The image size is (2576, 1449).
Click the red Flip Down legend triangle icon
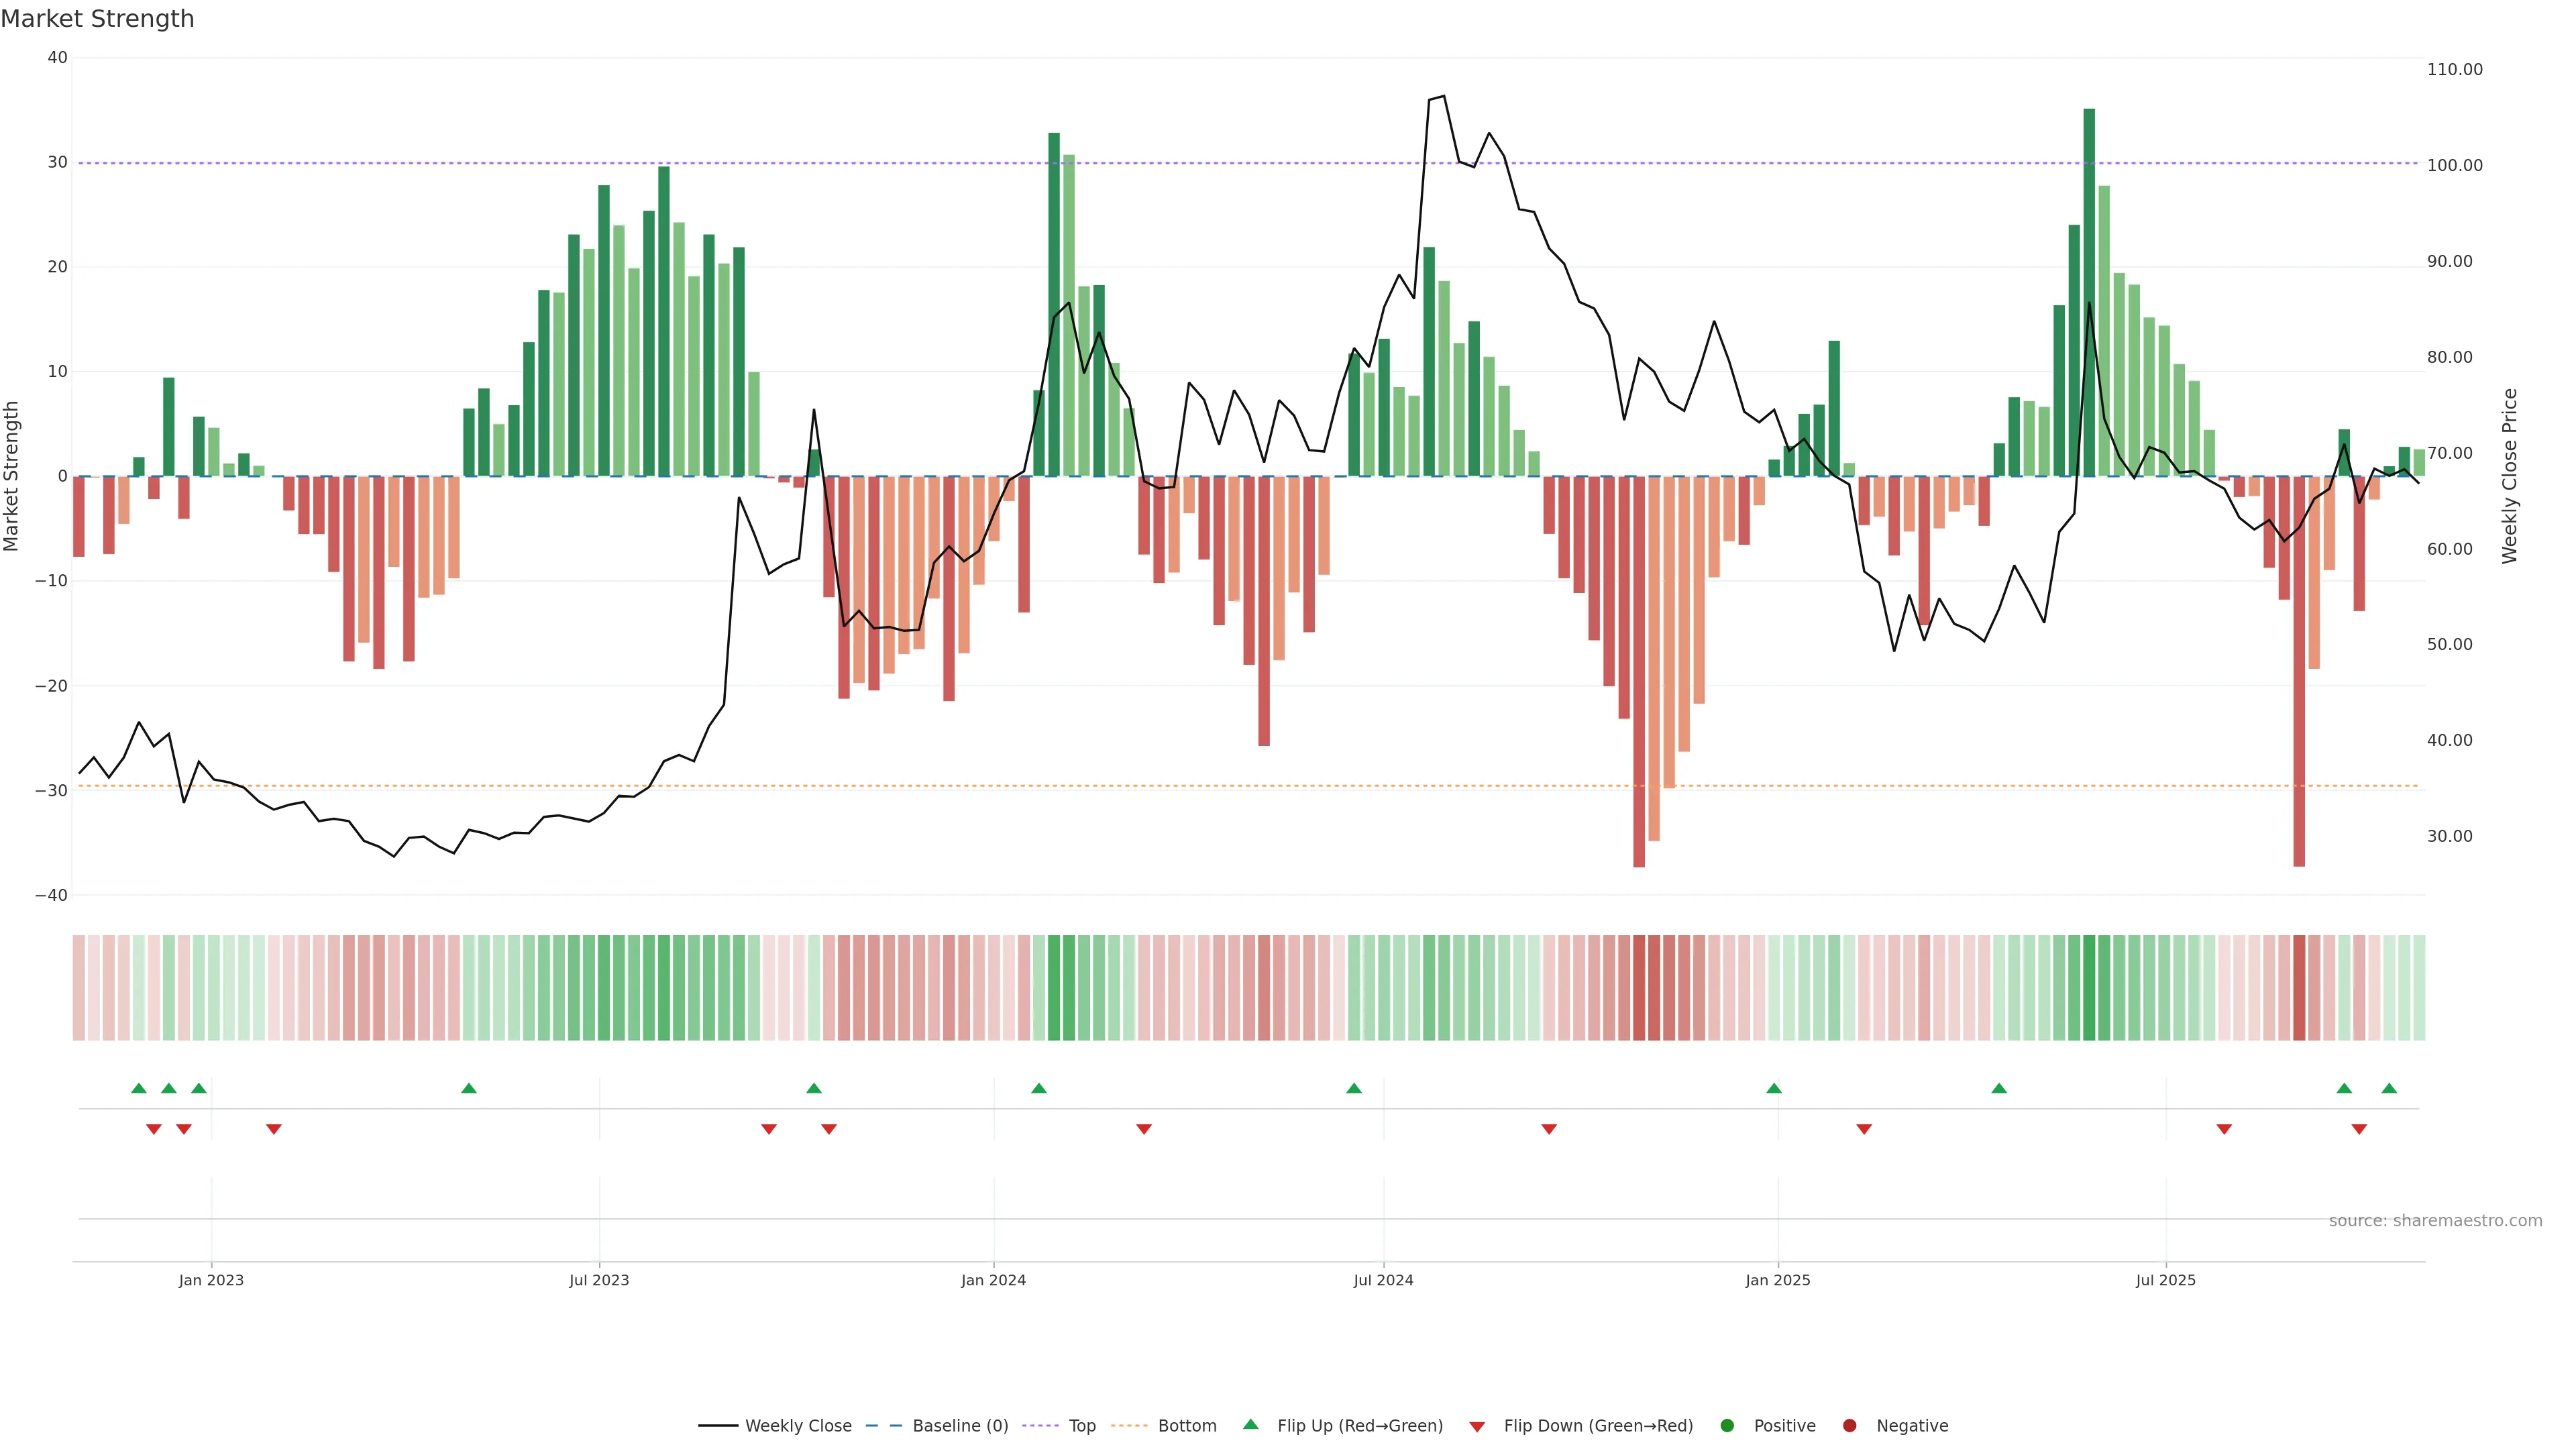pyautogui.click(x=1477, y=1427)
